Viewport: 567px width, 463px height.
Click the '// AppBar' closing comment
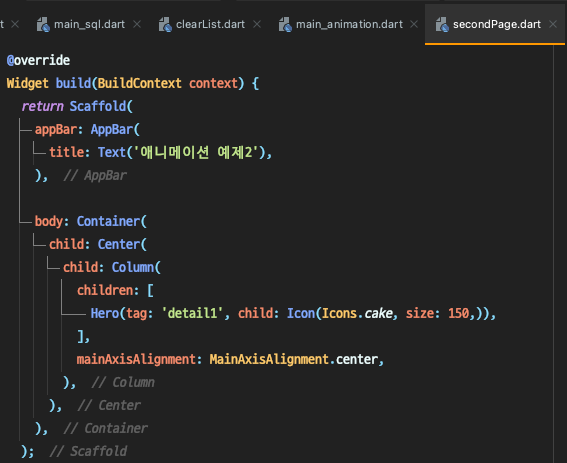point(95,176)
